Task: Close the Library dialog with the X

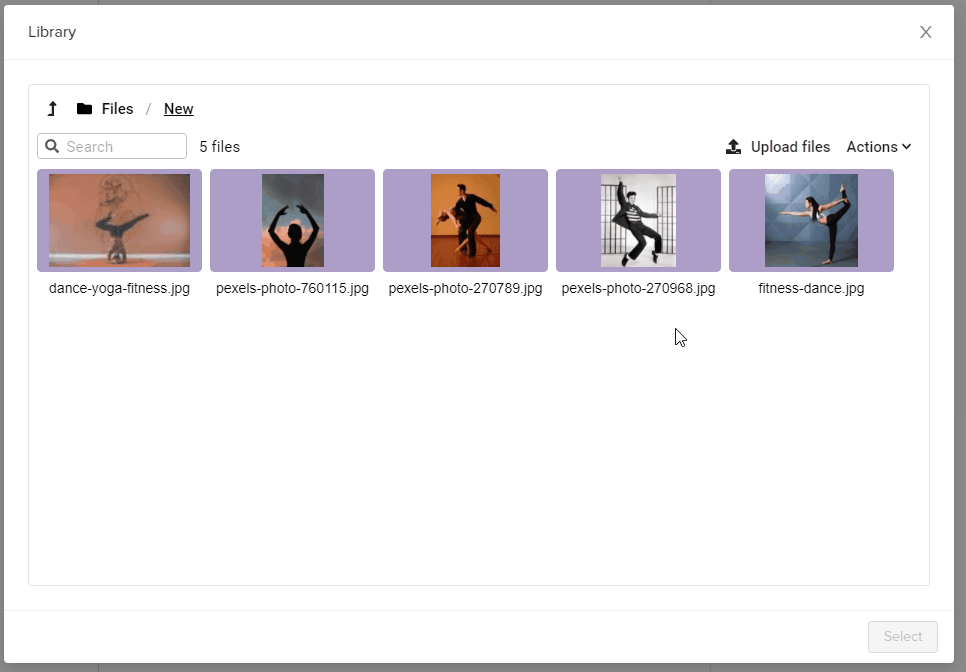Action: coord(925,32)
